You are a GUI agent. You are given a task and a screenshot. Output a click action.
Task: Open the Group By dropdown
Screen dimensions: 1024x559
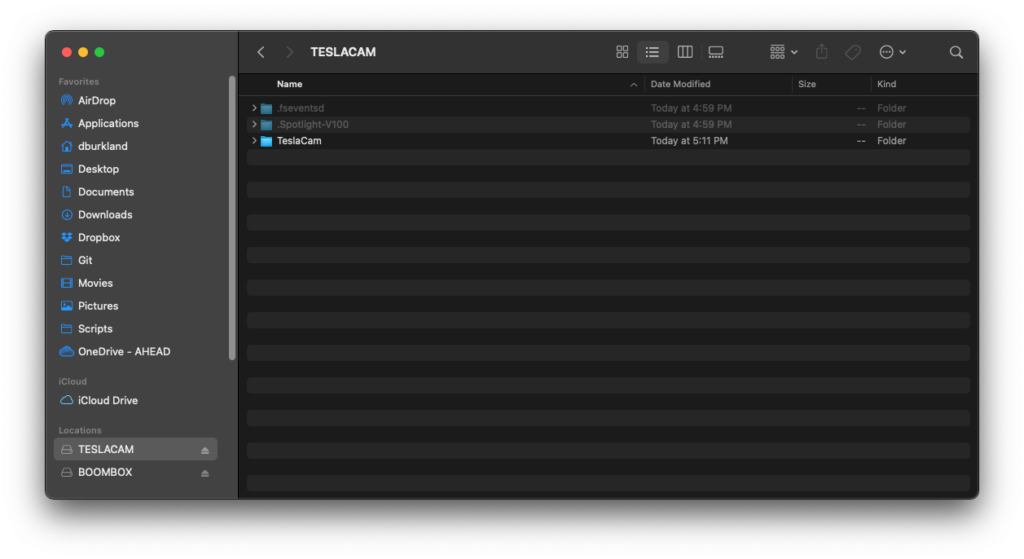click(x=783, y=52)
